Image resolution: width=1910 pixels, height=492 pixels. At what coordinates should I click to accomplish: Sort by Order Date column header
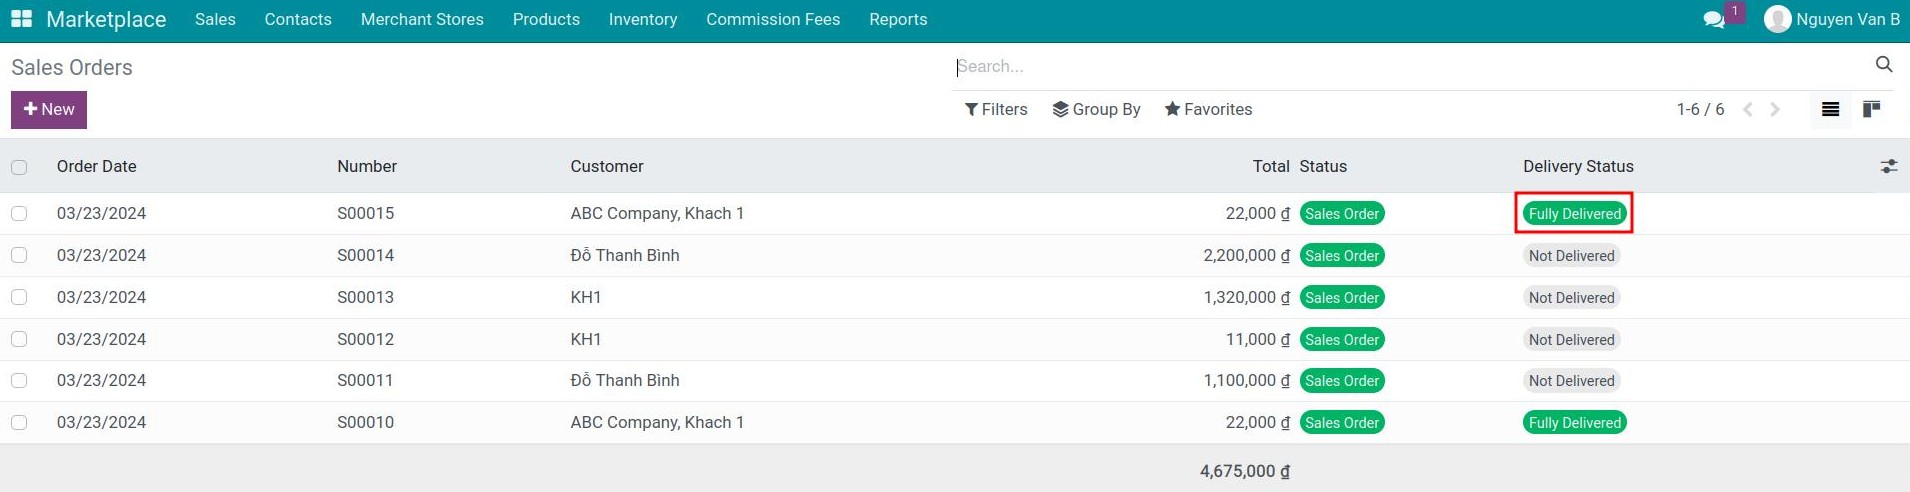click(97, 166)
